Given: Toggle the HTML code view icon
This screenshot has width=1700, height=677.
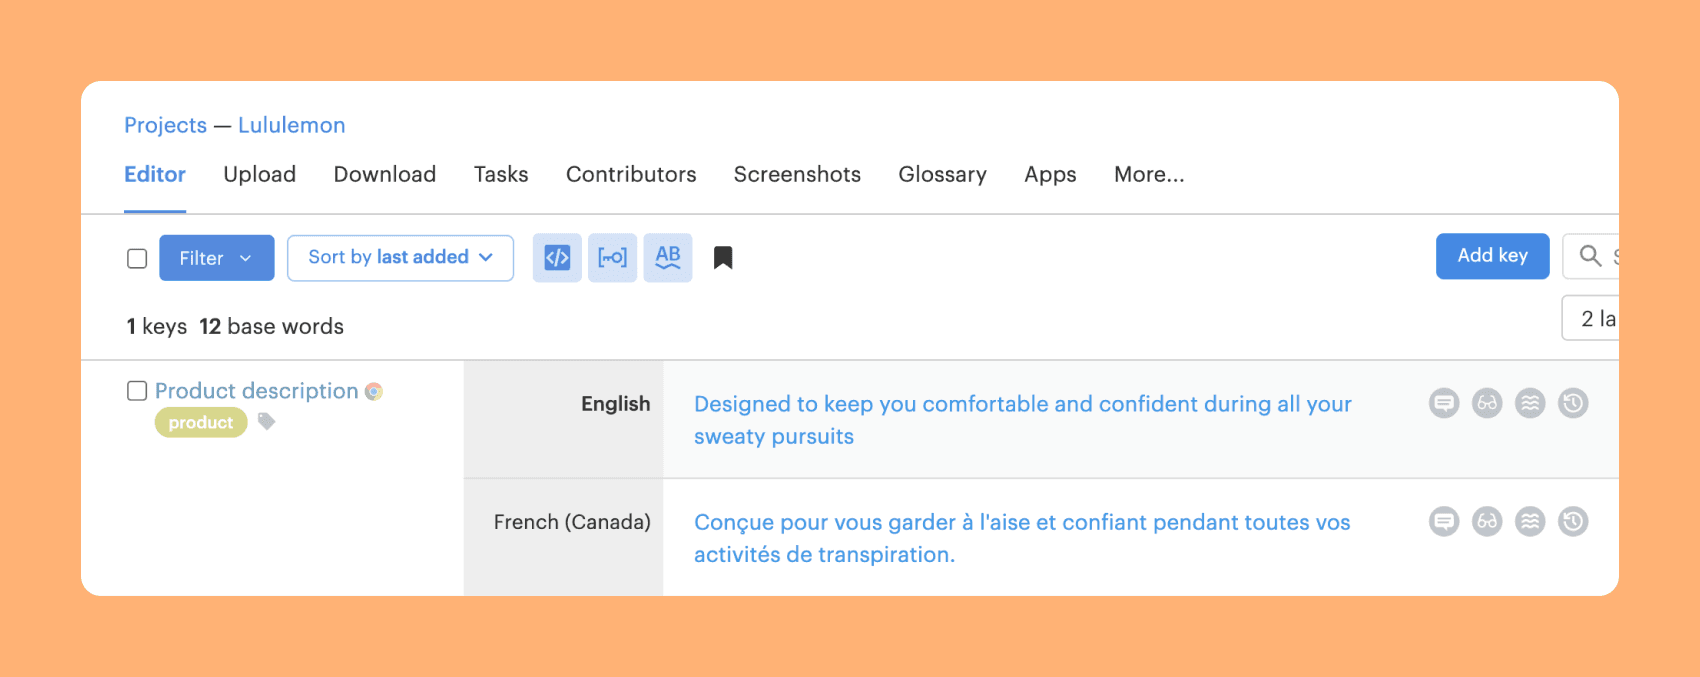Looking at the screenshot, I should point(557,258).
